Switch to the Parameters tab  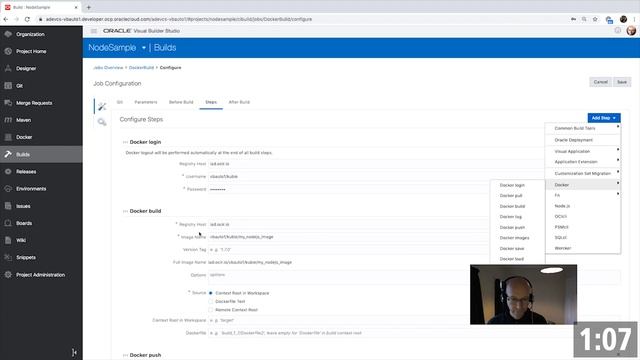coord(146,102)
